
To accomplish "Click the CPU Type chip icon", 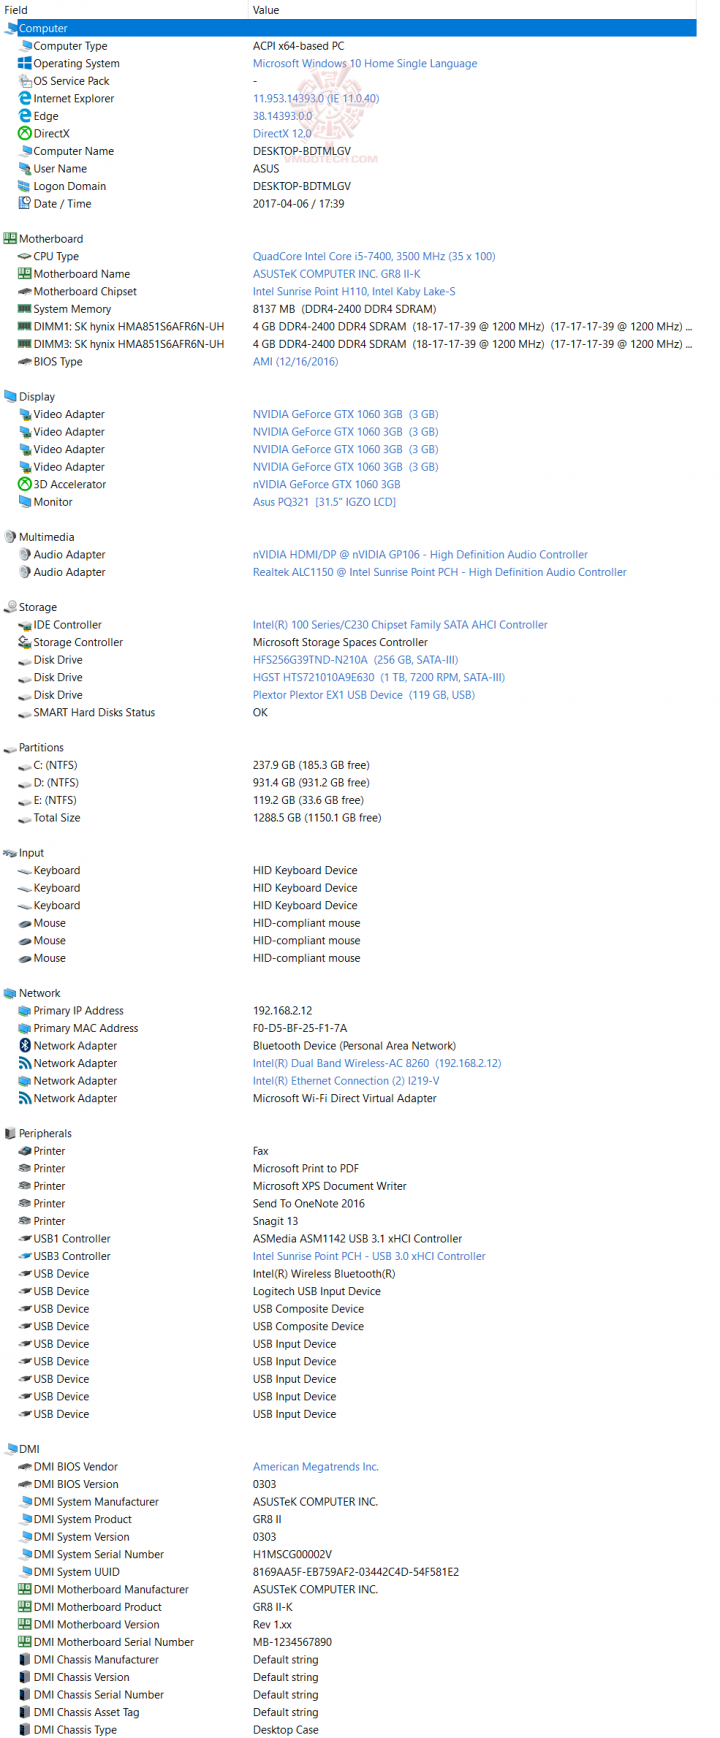I will click(25, 256).
